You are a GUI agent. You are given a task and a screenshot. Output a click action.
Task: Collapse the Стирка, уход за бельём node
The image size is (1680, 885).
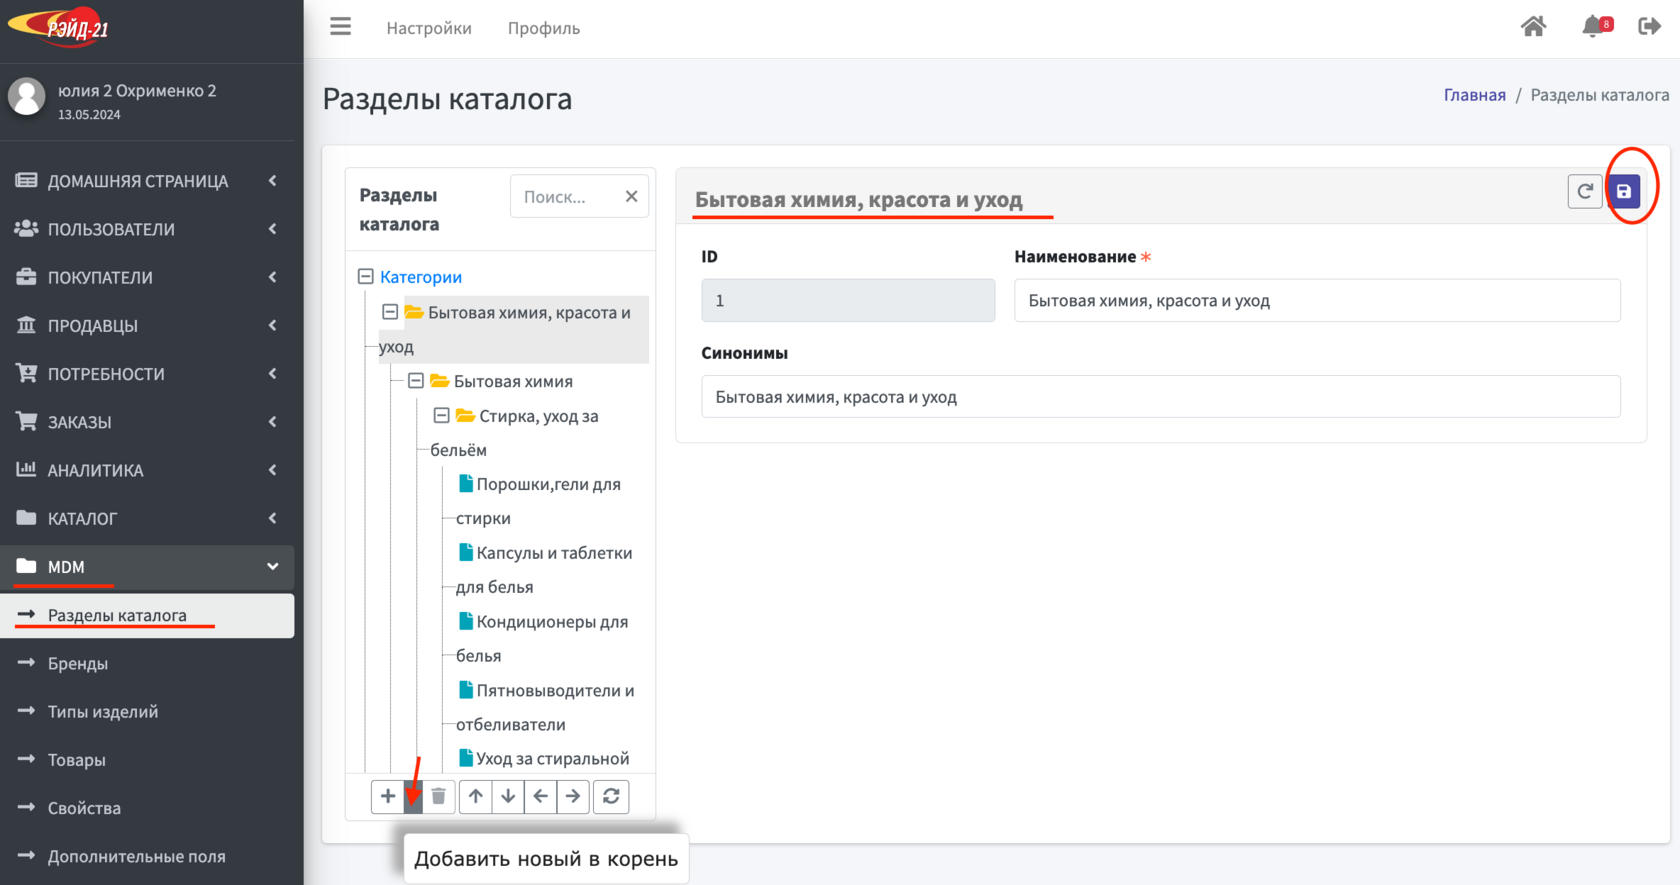point(442,415)
